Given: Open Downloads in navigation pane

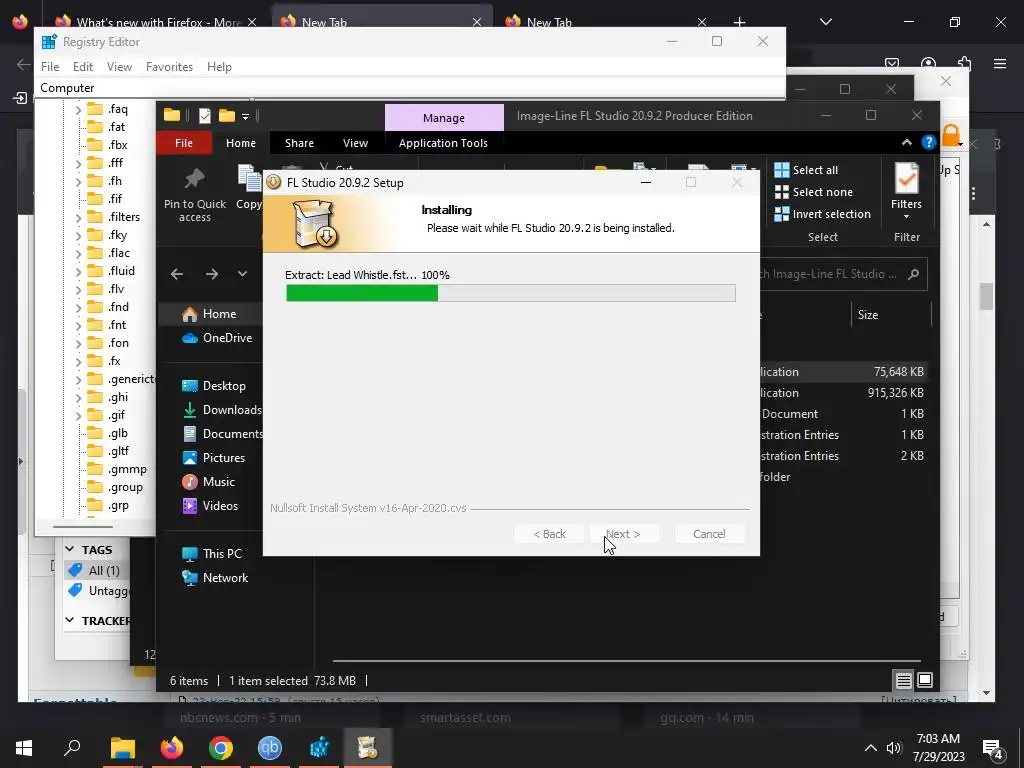Looking at the screenshot, I should (222, 409).
